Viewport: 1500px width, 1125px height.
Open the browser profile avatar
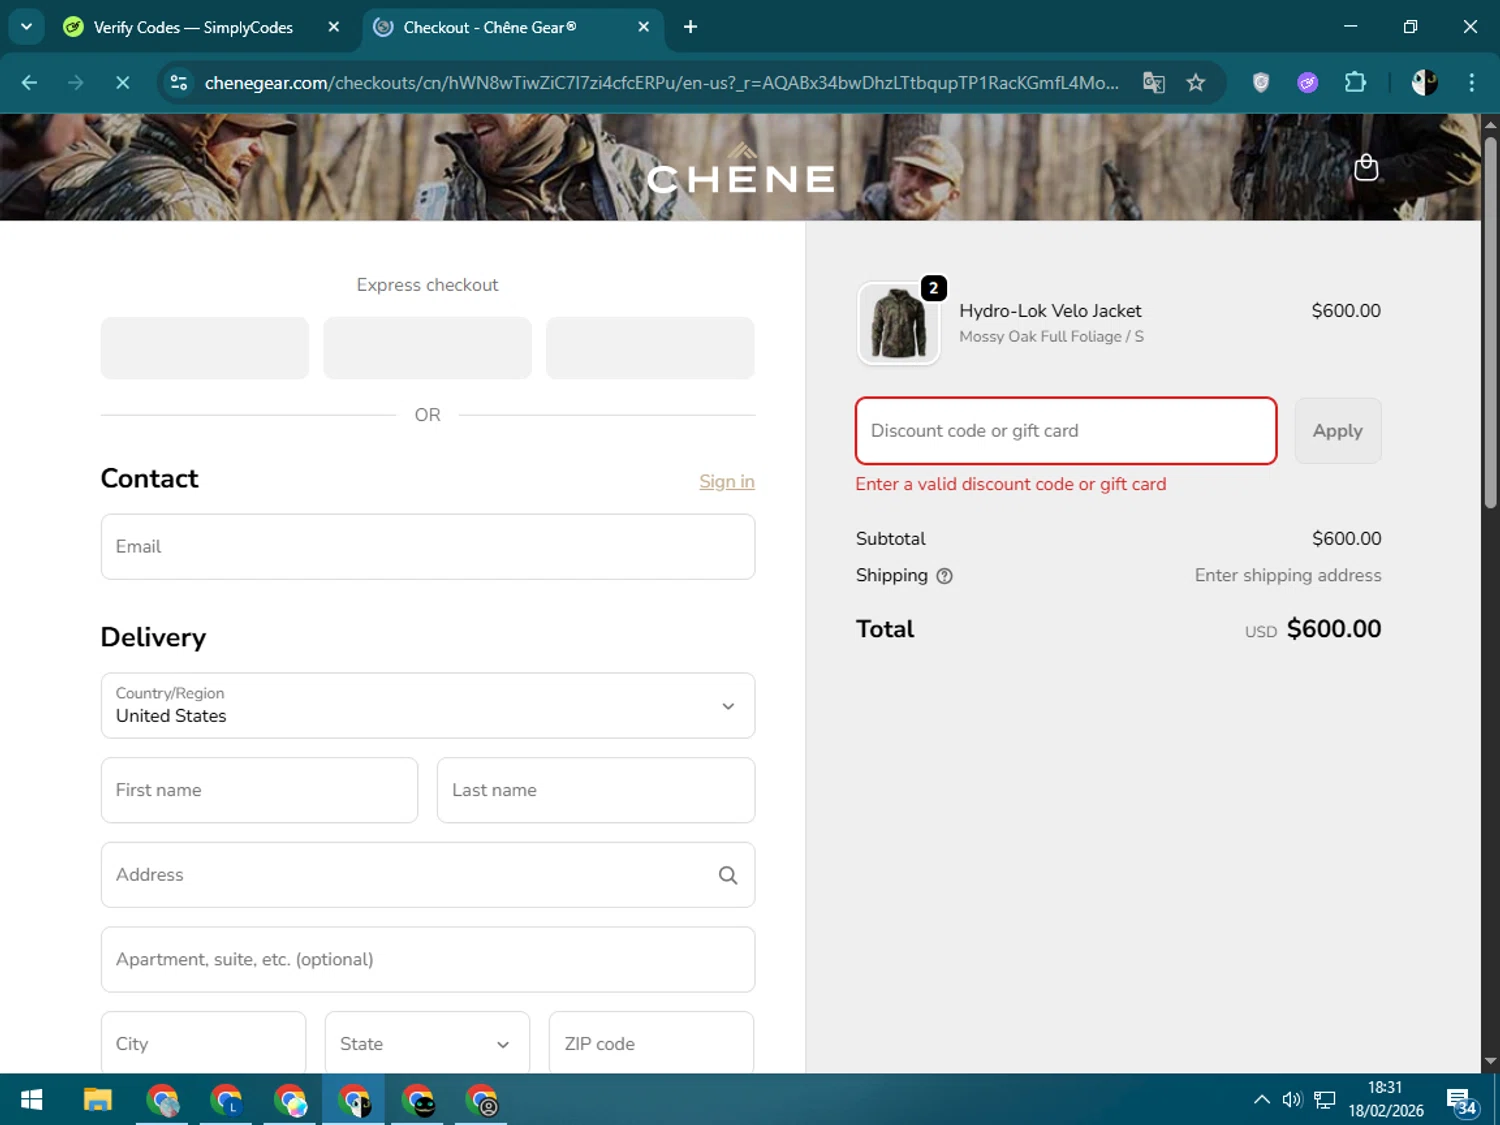(x=1424, y=83)
